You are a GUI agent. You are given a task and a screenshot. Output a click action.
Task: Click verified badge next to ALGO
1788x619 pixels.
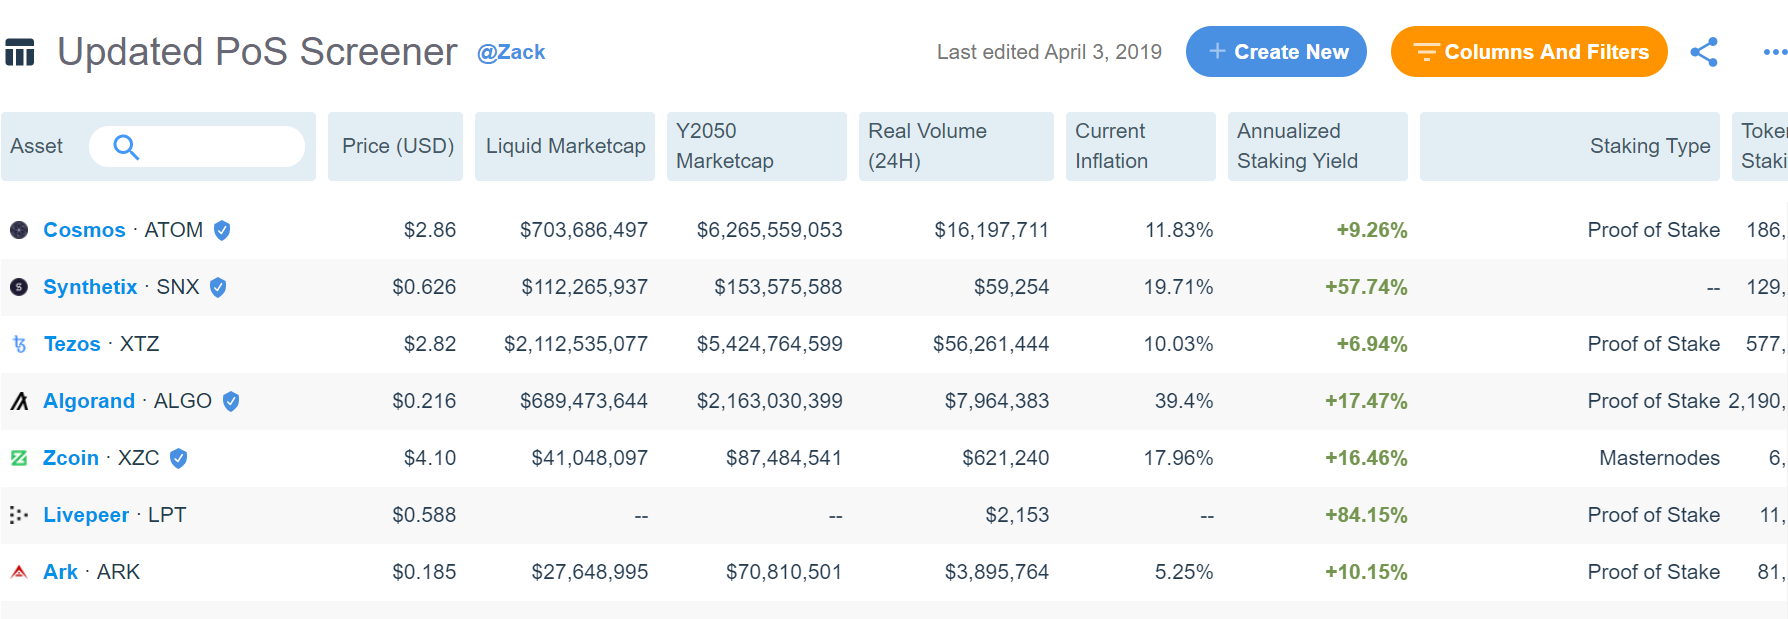point(231,401)
